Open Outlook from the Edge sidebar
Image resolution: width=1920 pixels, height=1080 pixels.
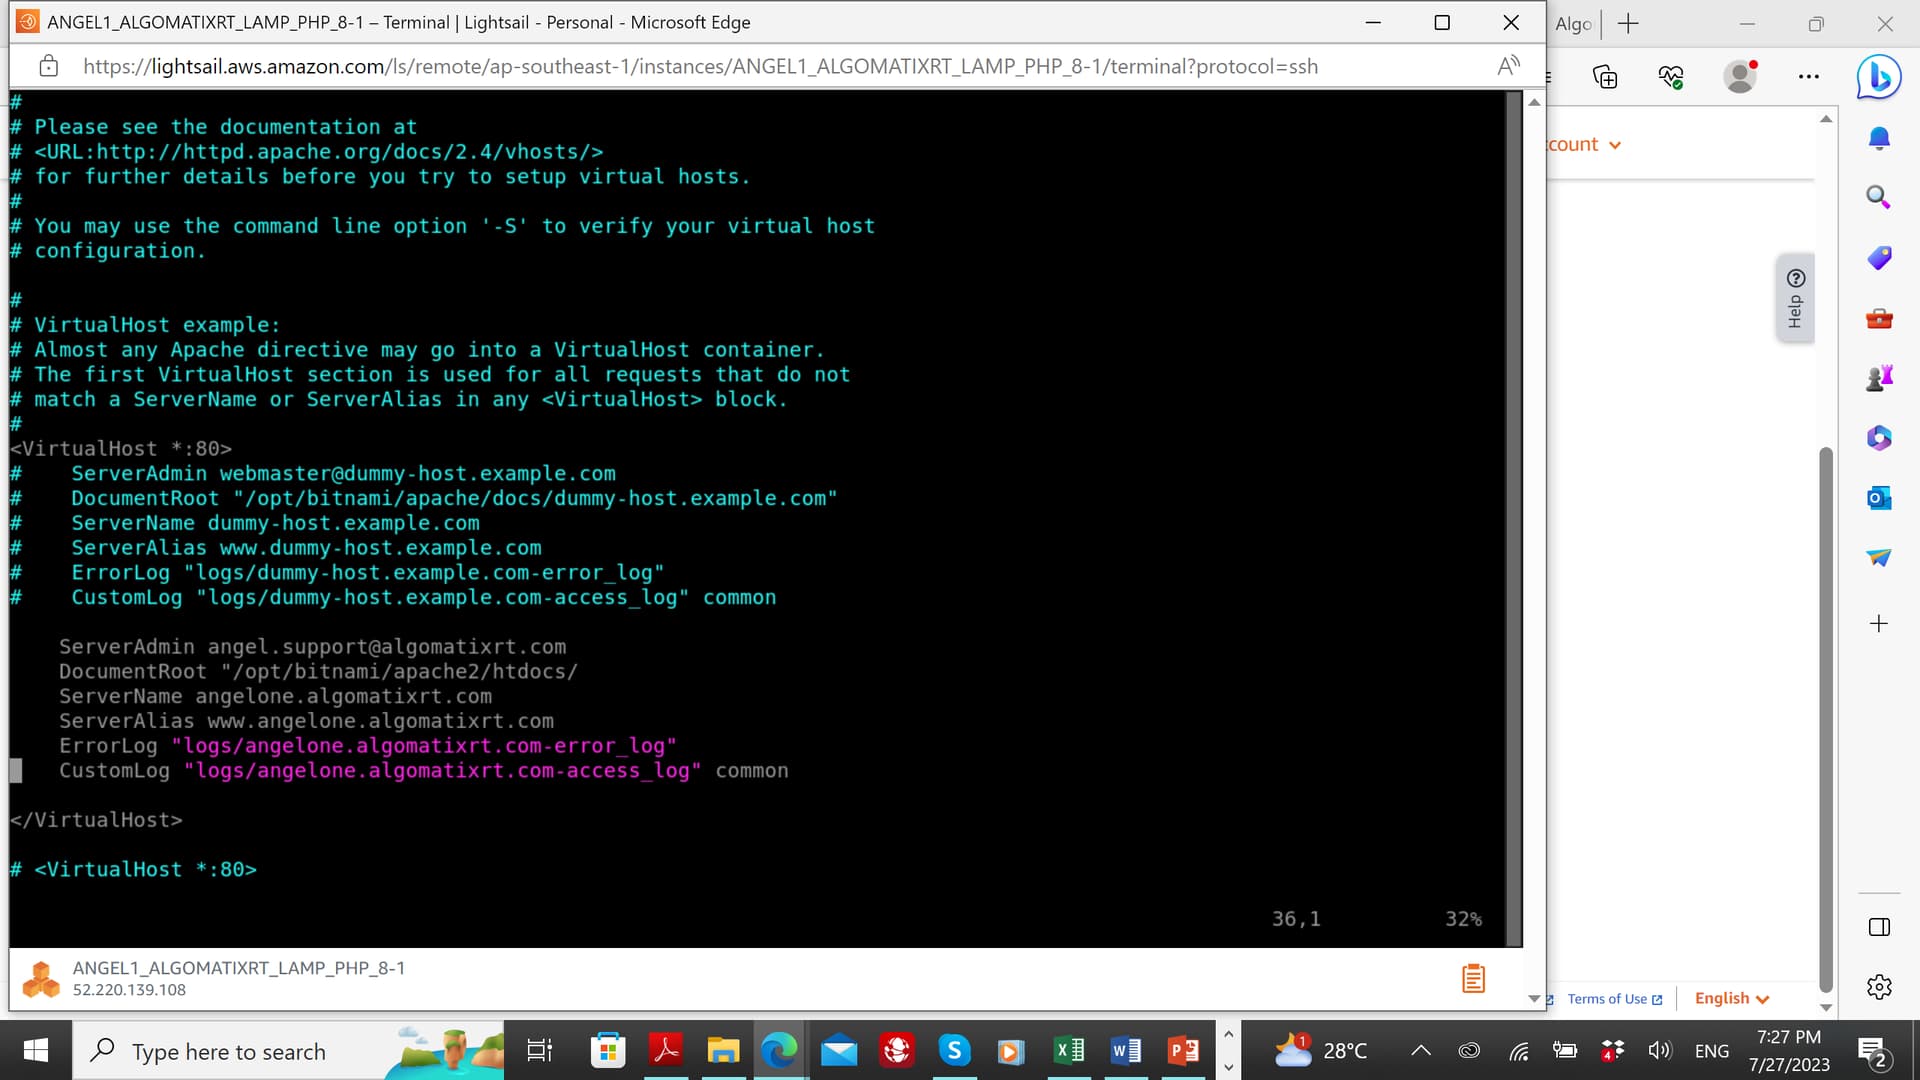click(1879, 497)
